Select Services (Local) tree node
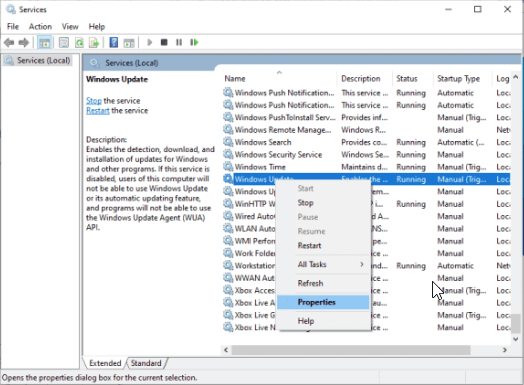This screenshot has height=385, width=524. click(38, 60)
